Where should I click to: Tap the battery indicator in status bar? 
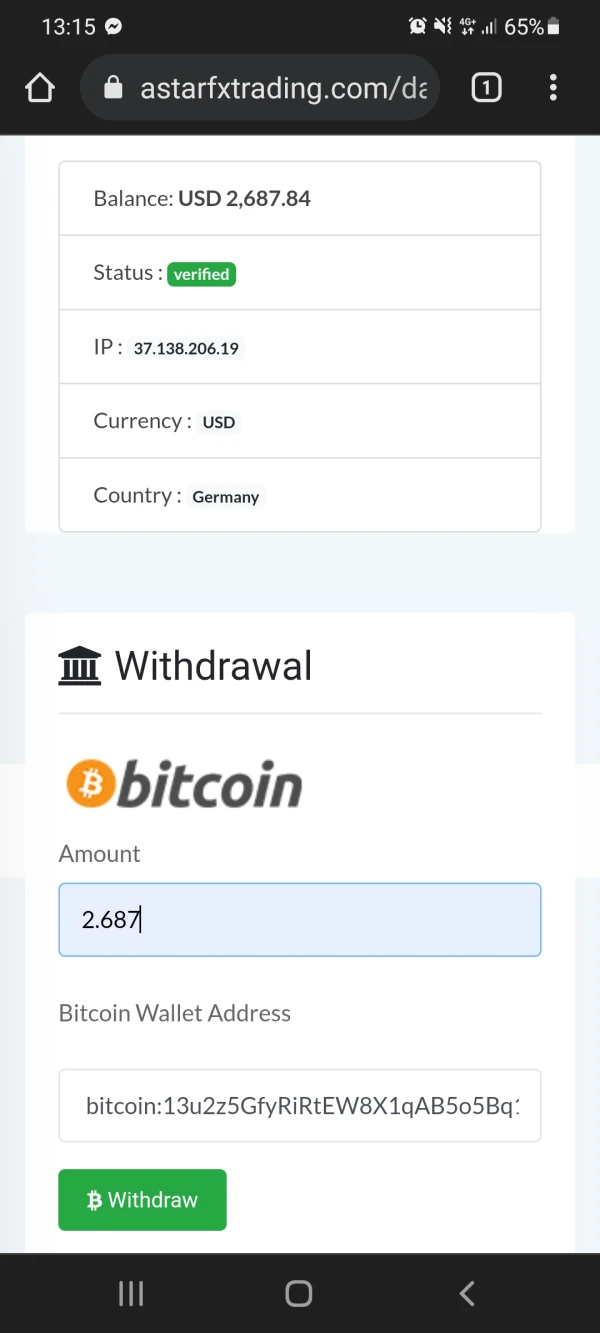click(x=554, y=27)
